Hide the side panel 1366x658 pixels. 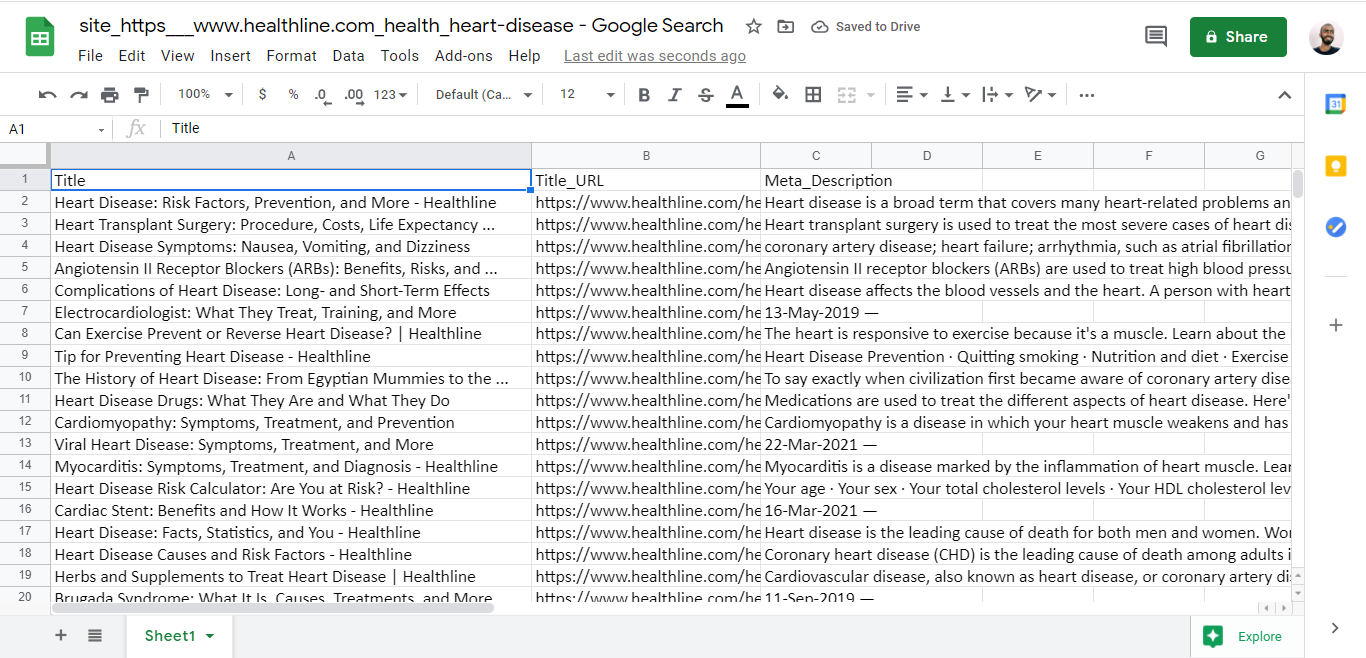(1335, 628)
